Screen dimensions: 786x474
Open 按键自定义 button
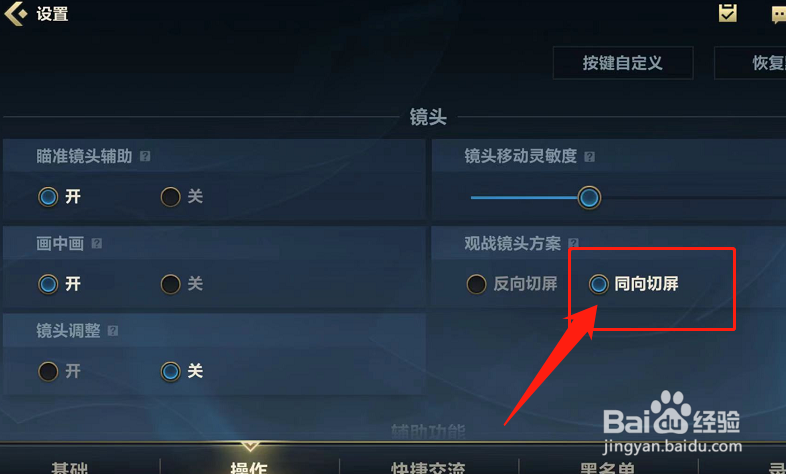click(623, 63)
